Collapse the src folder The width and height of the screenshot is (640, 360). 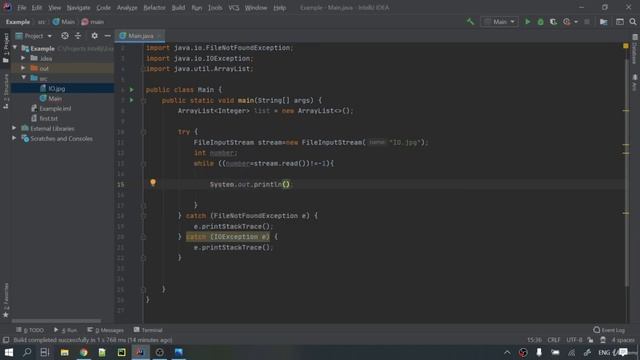[23, 78]
